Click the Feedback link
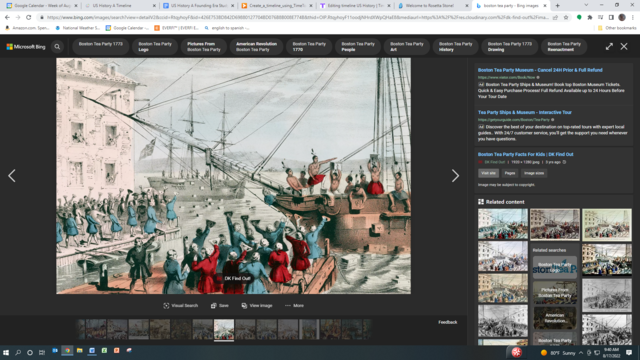 448,322
